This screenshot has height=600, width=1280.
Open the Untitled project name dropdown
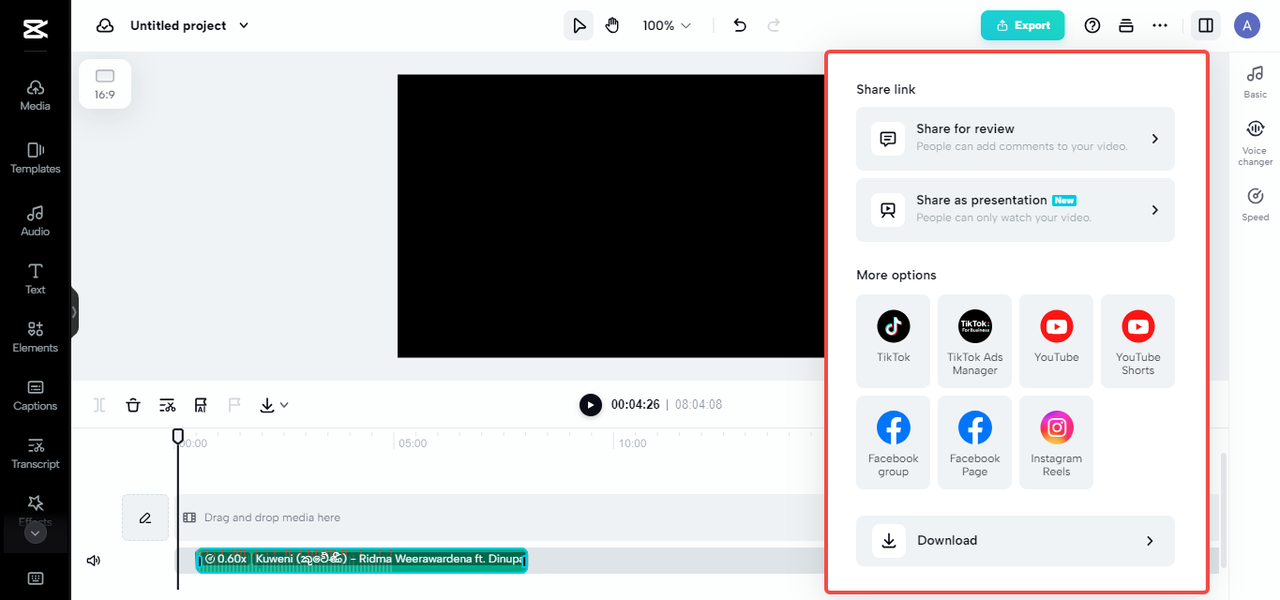point(190,26)
